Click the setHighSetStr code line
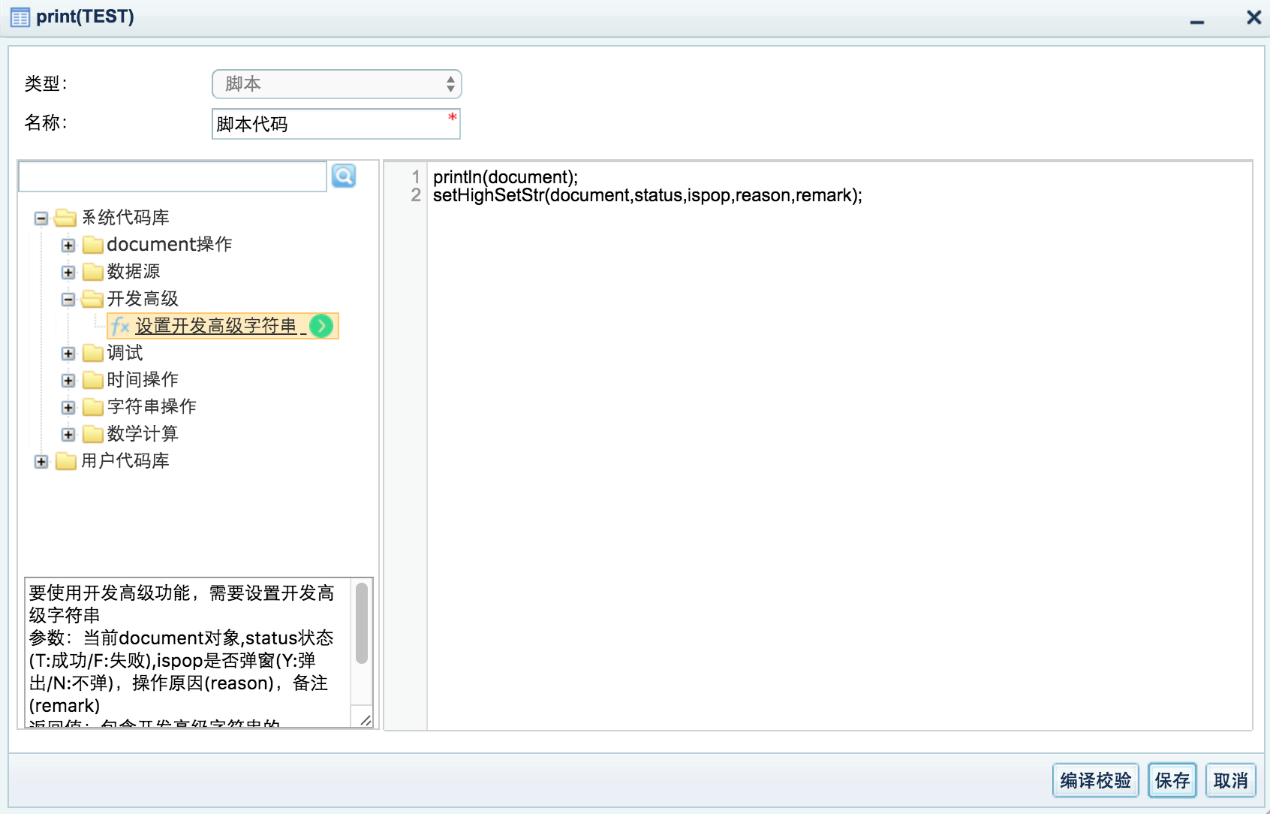Image resolution: width=1270 pixels, height=814 pixels. tap(647, 195)
